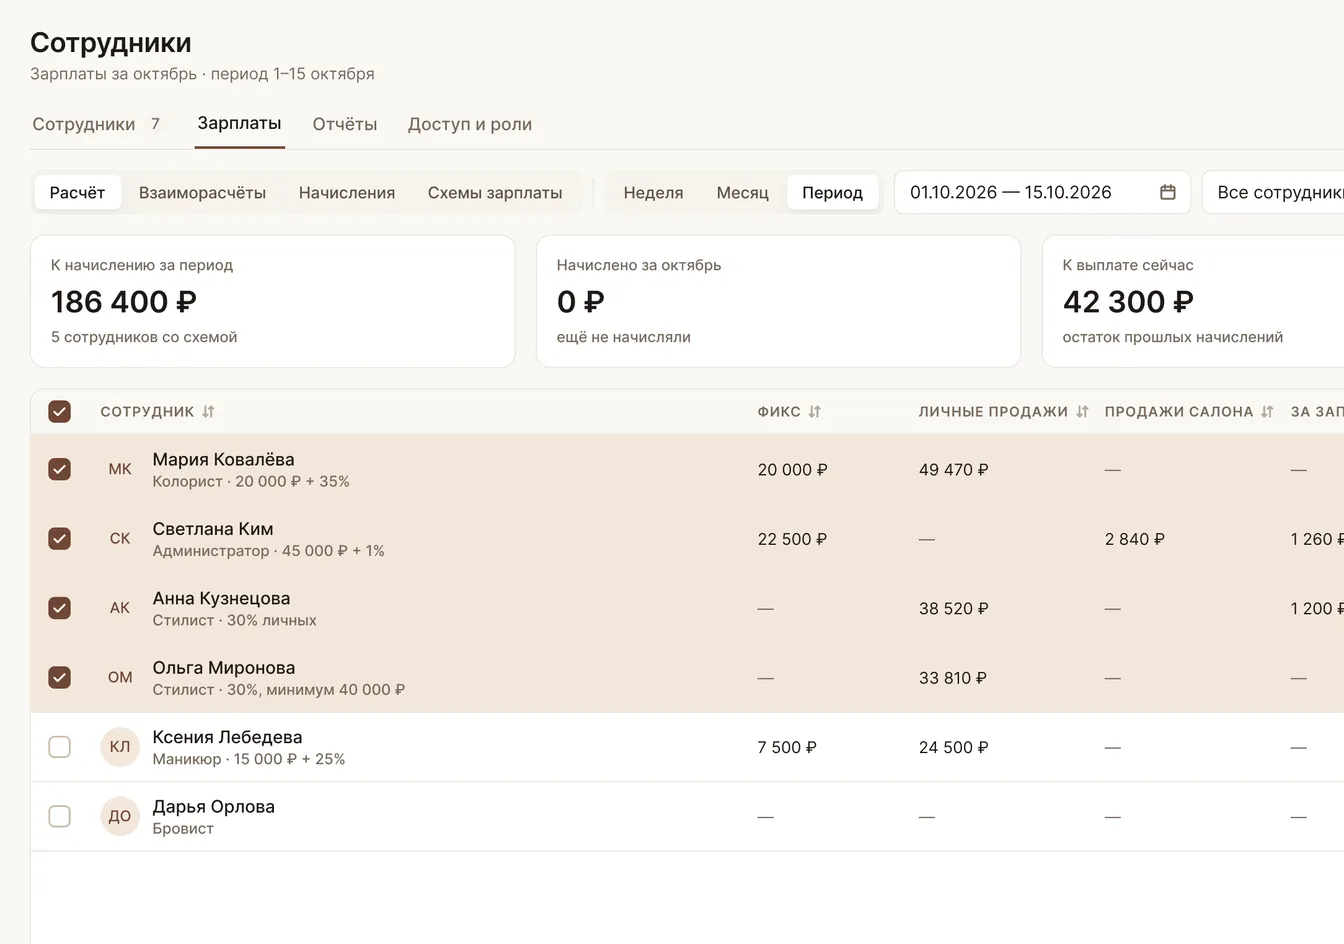Open the Зарплаты tab

pos(239,124)
